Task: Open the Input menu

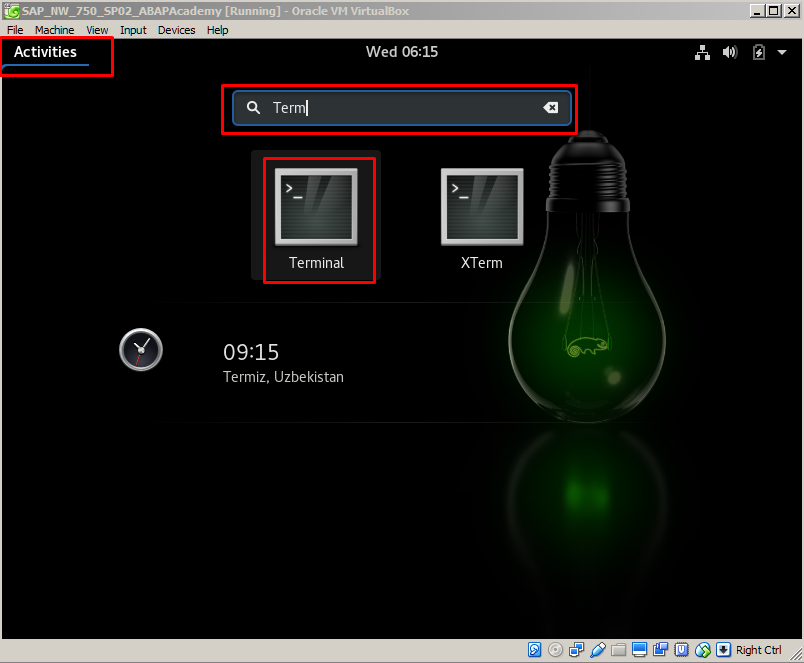Action: tap(133, 30)
